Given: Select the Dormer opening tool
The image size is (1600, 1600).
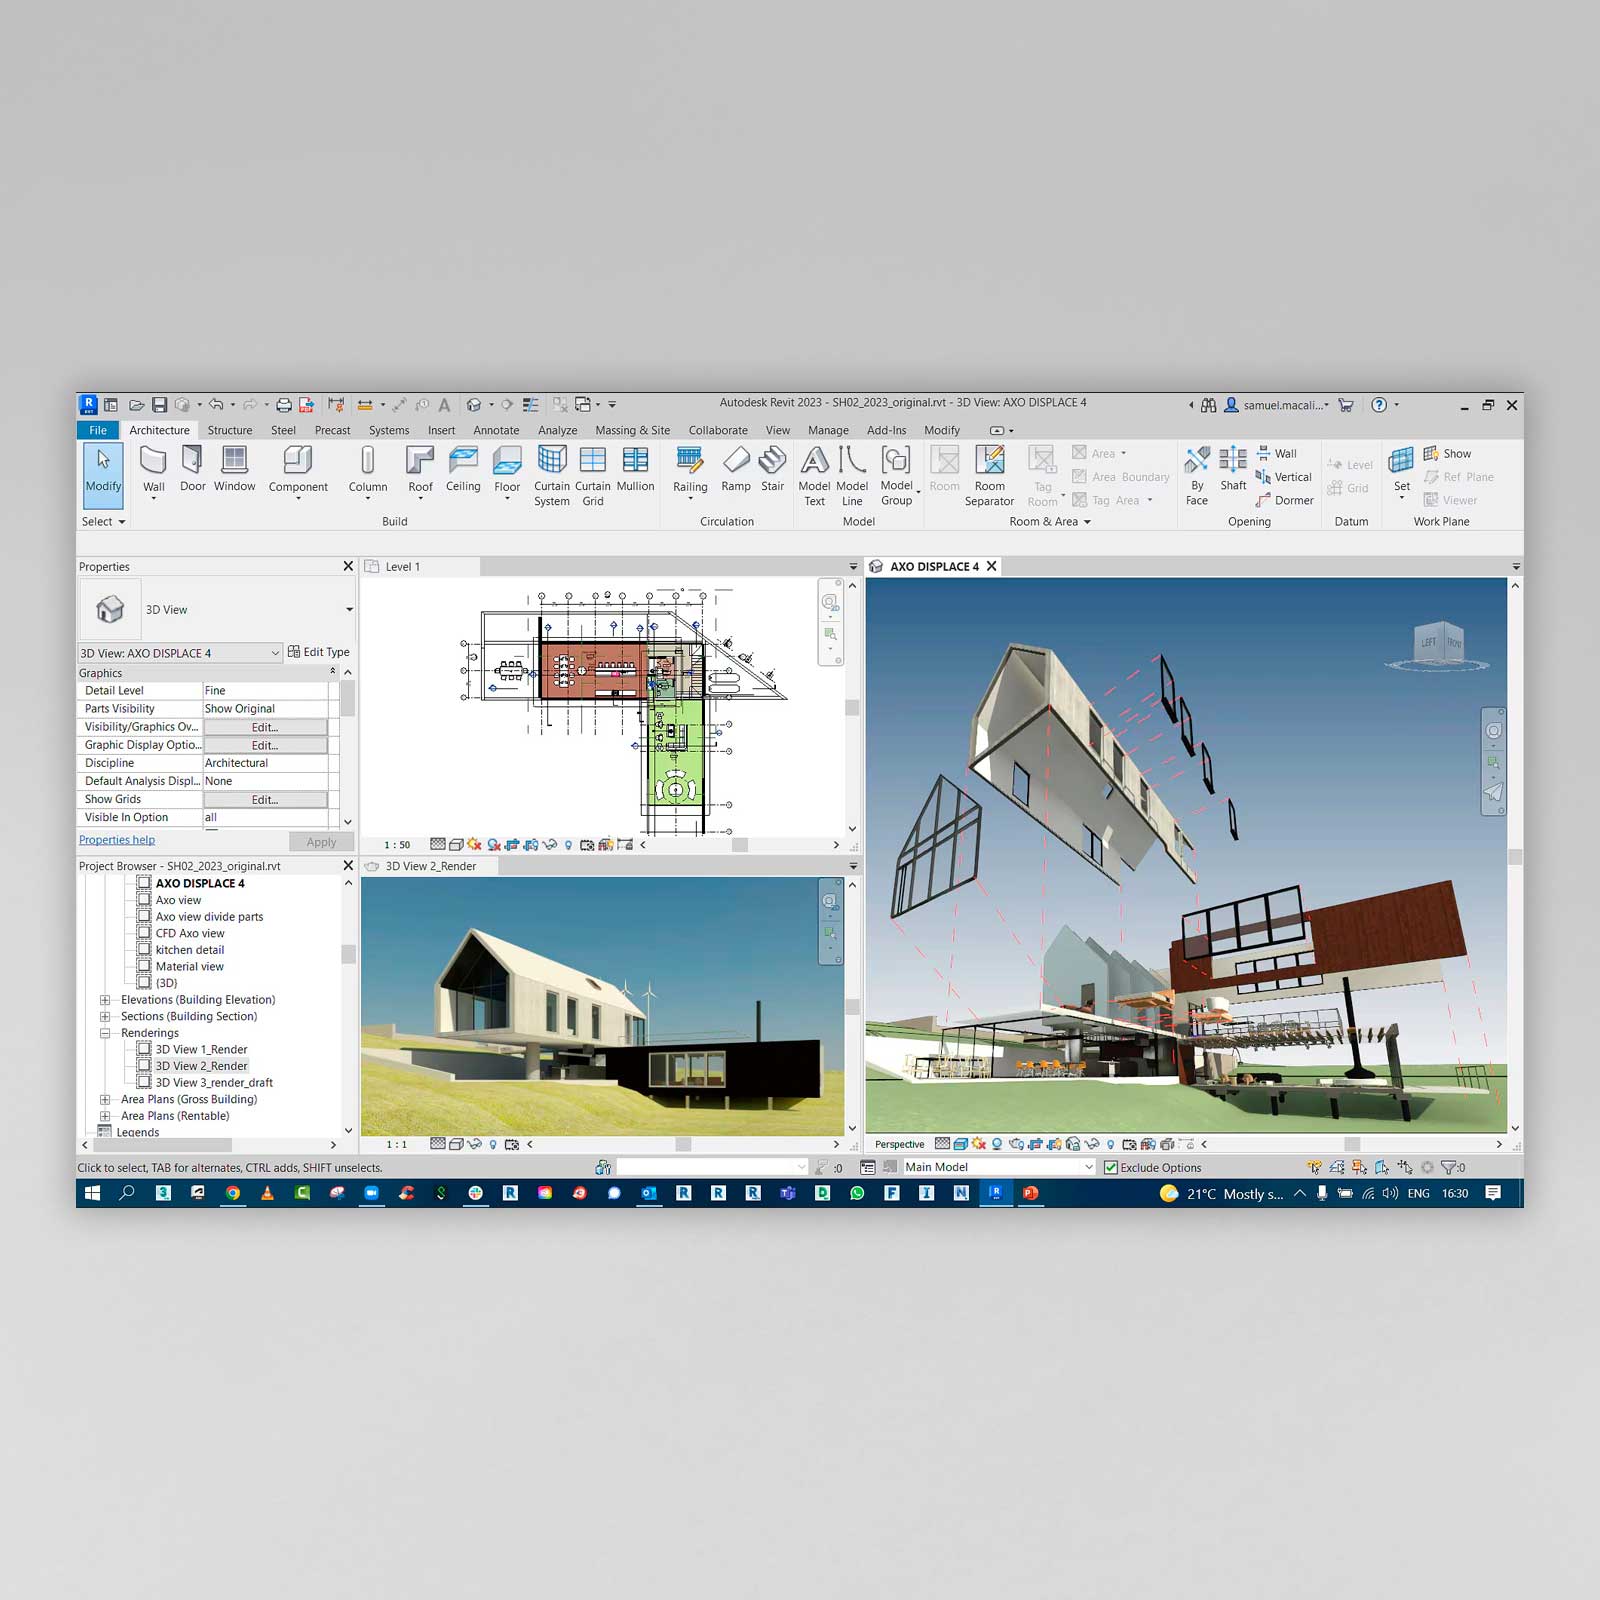Looking at the screenshot, I should click(x=1285, y=500).
